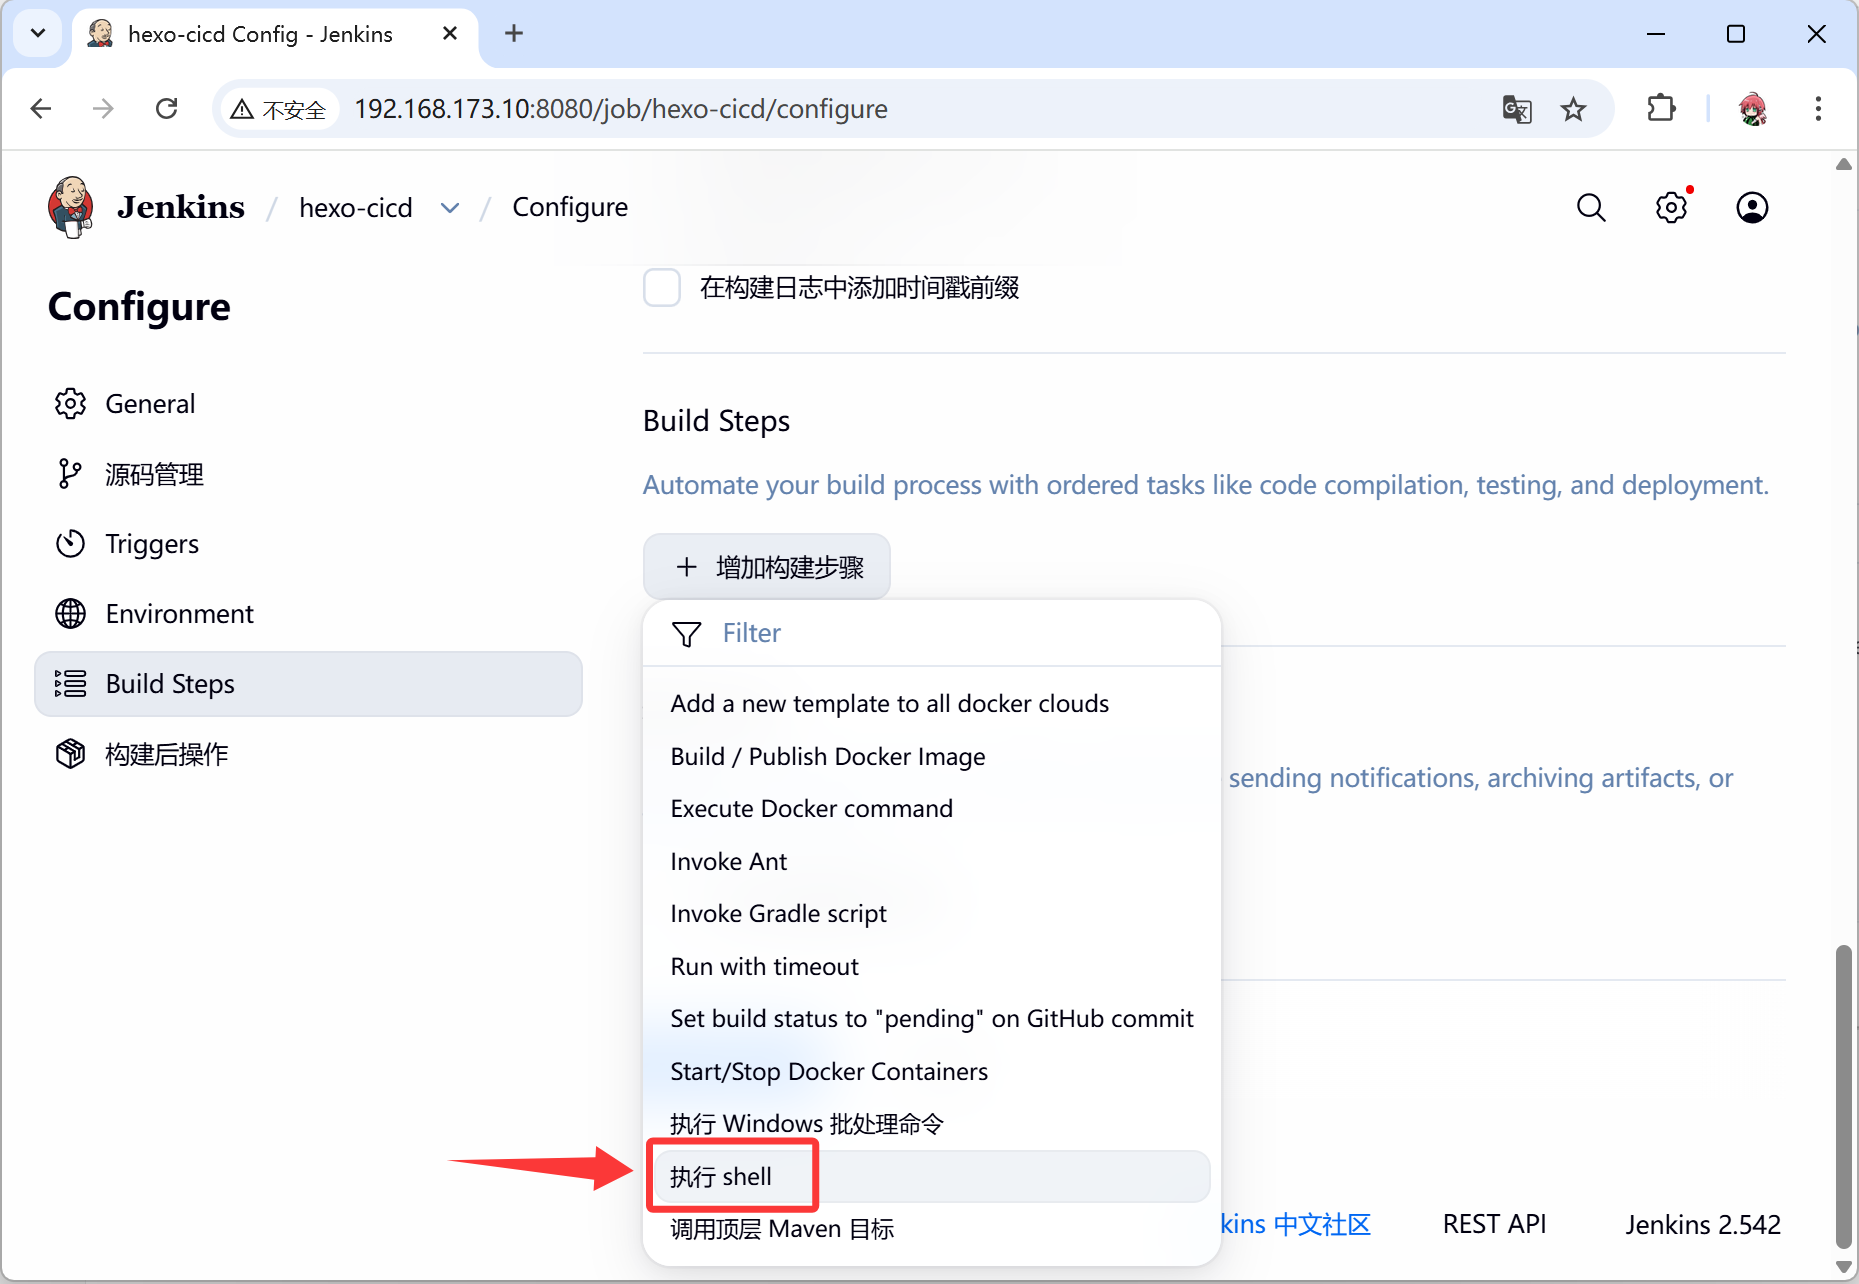
Task: Select 执行 shell from build step menu
Action: (x=721, y=1176)
